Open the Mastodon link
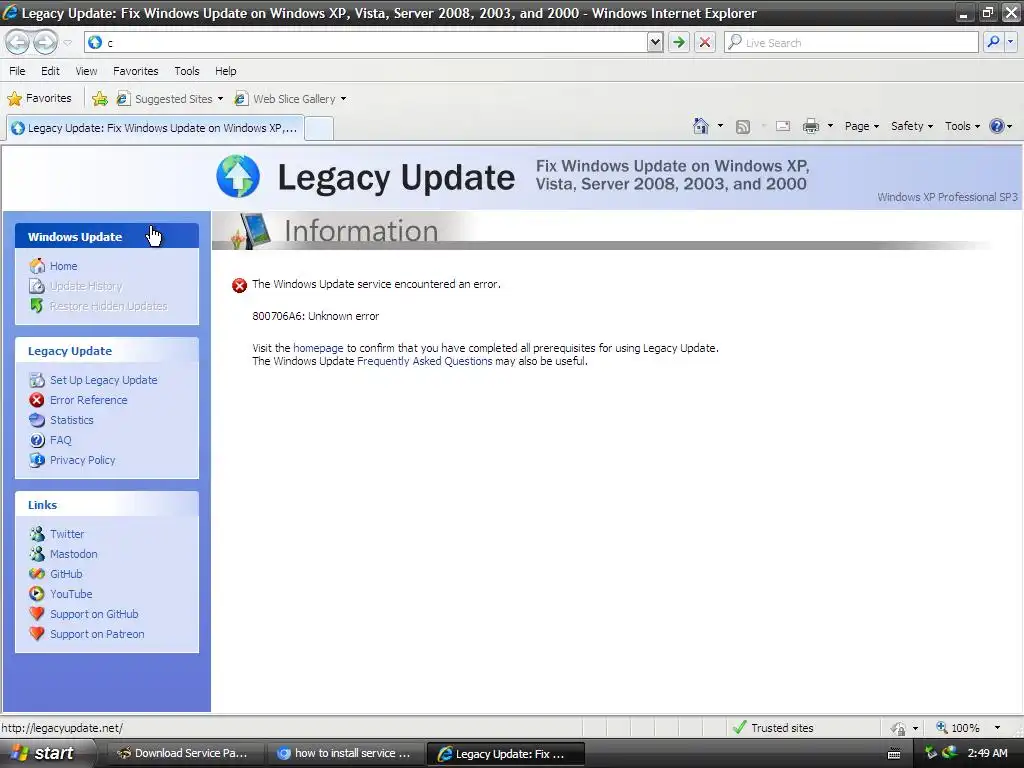This screenshot has height=768, width=1024. point(74,554)
